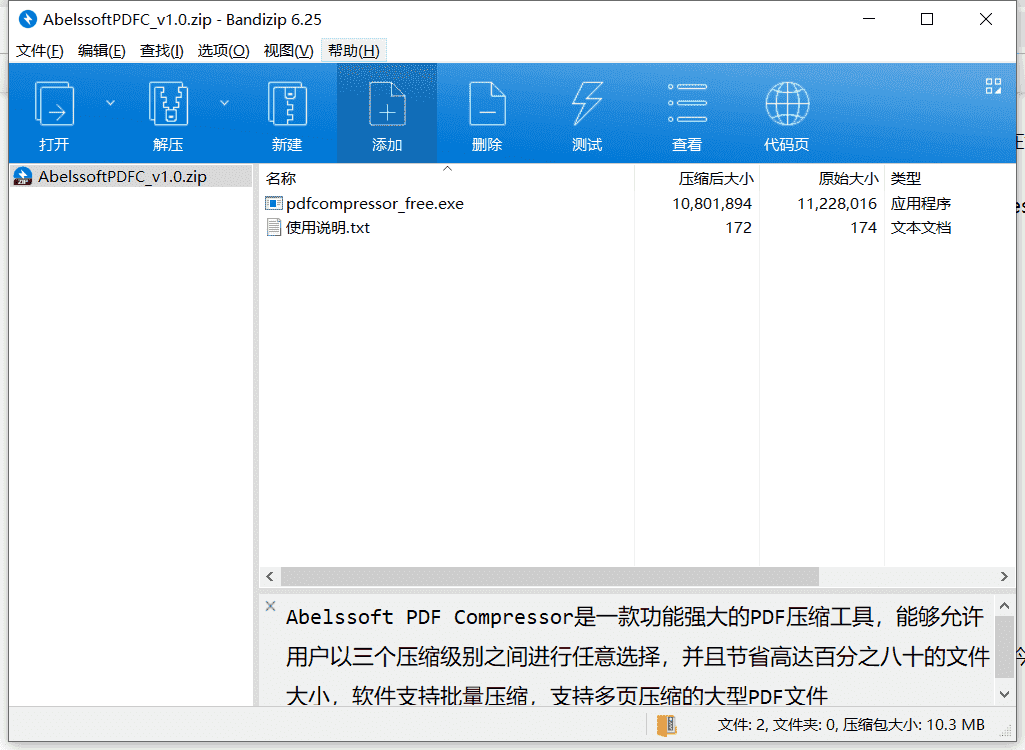This screenshot has height=750, width=1025.
Task: Click the Extract (解压) toolbar icon
Action: coord(168,104)
